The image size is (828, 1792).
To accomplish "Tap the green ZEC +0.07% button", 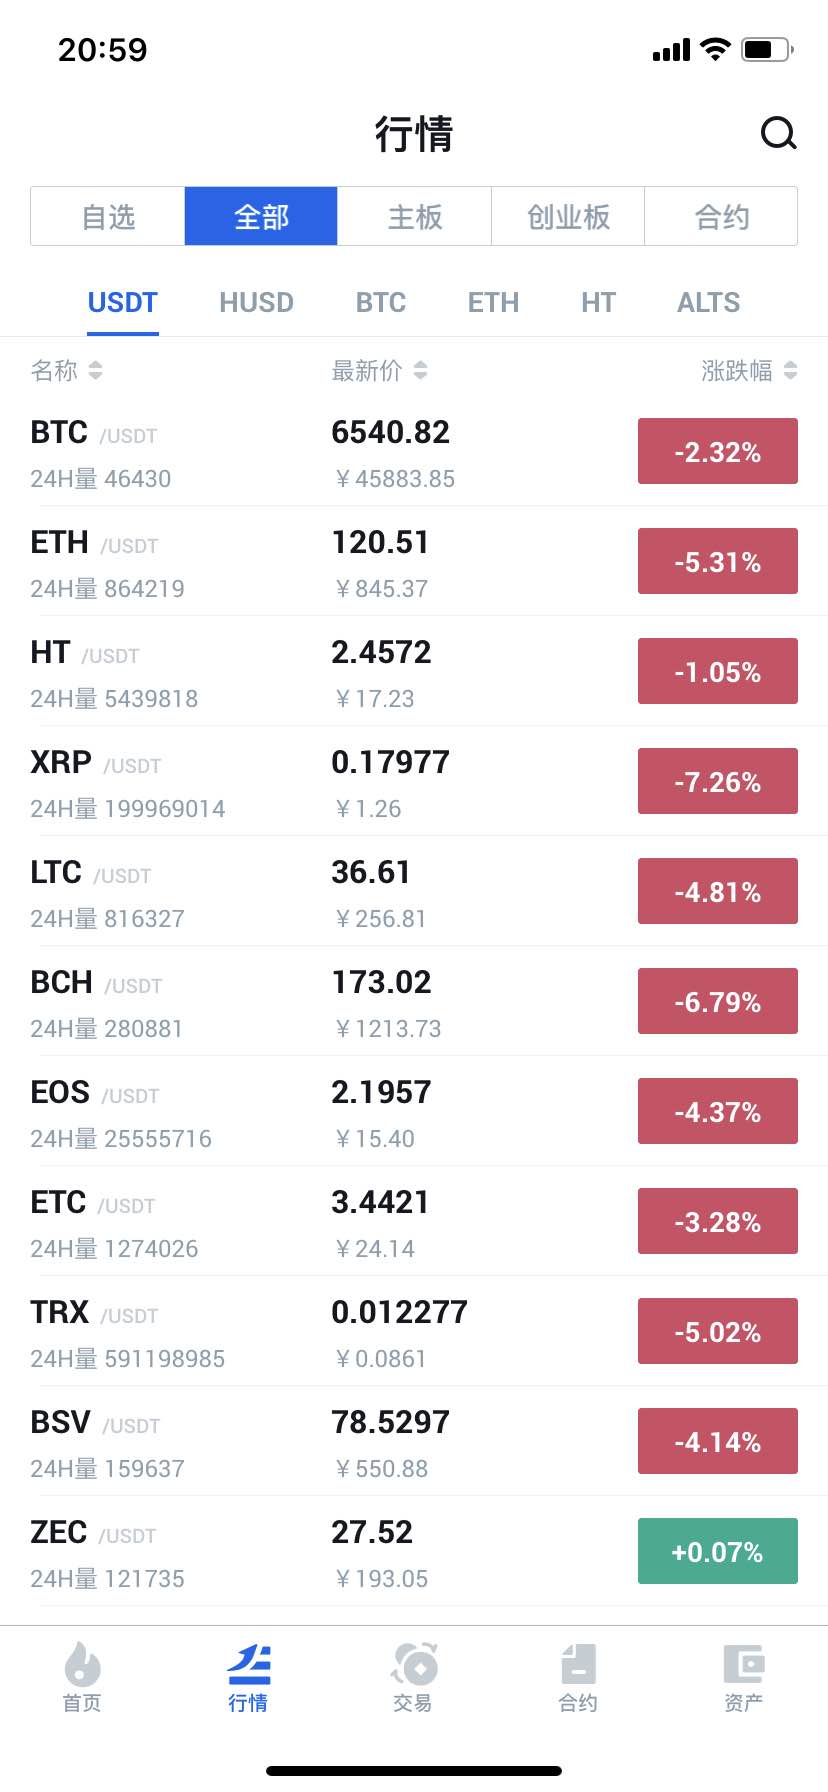I will 718,1551.
